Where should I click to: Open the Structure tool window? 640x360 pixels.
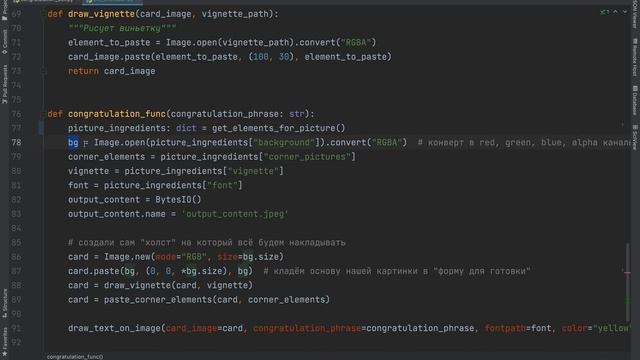tap(4, 303)
